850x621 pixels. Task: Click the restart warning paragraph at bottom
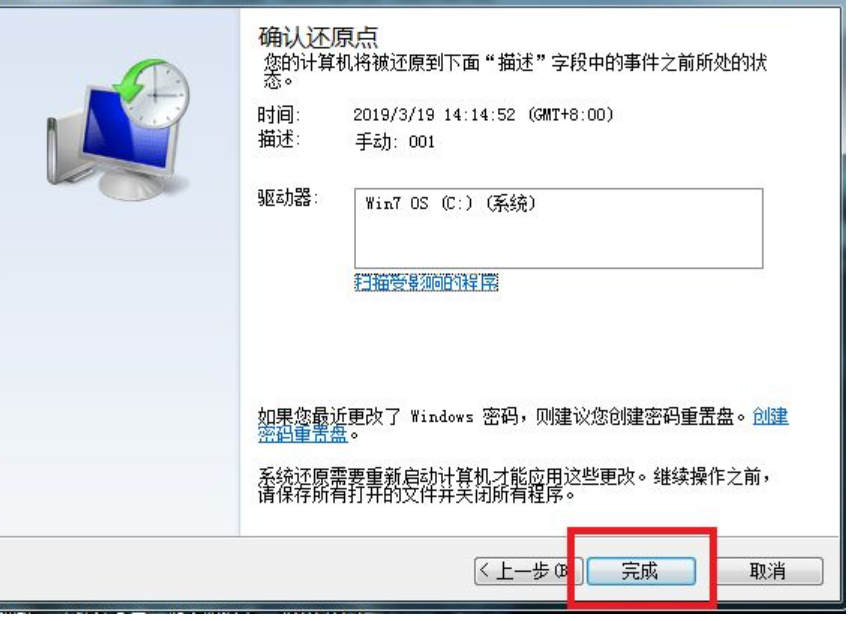point(515,487)
